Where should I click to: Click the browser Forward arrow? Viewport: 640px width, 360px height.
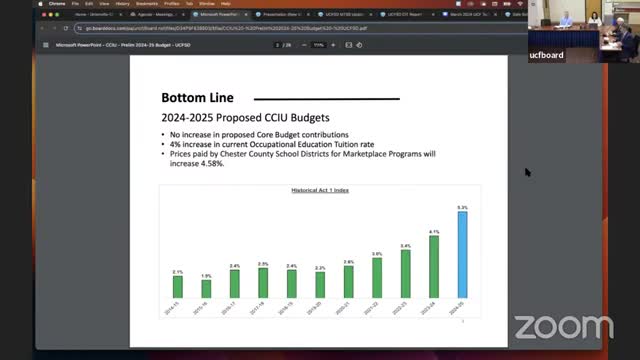tap(54, 28)
